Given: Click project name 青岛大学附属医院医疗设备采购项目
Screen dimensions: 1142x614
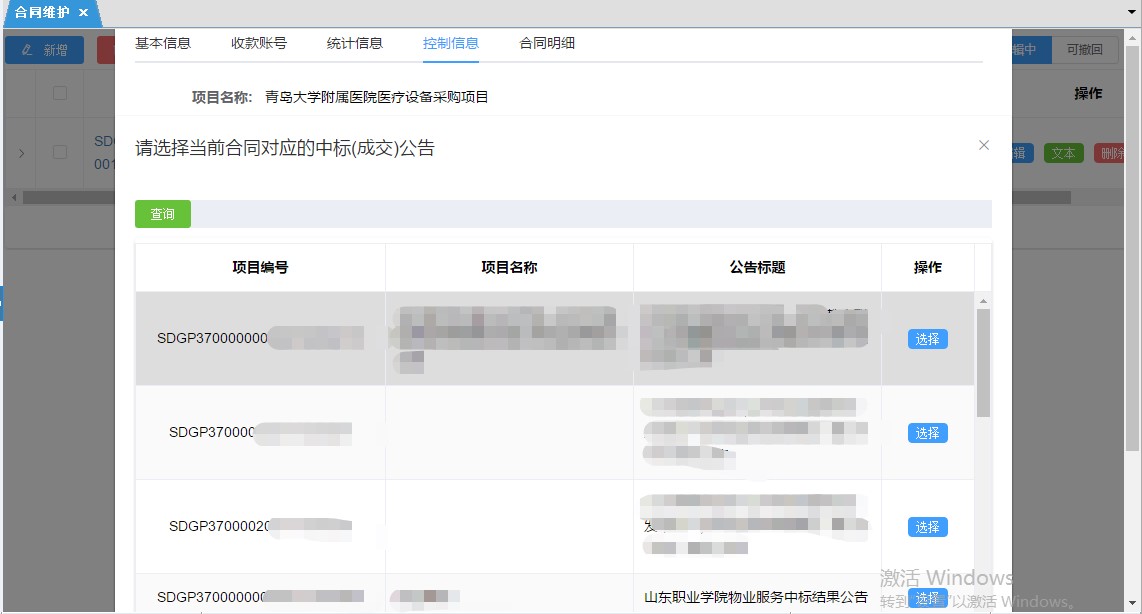Looking at the screenshot, I should pyautogui.click(x=377, y=97).
